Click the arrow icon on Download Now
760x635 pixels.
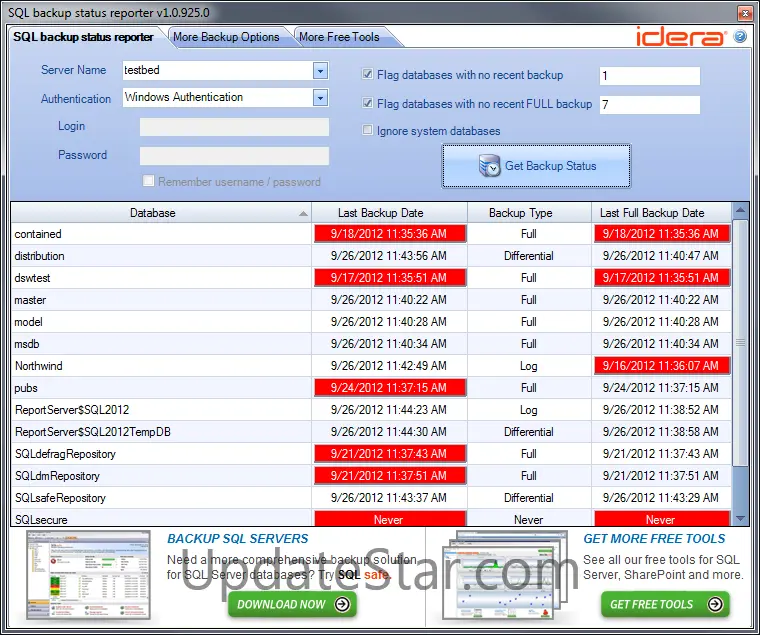pyautogui.click(x=342, y=604)
